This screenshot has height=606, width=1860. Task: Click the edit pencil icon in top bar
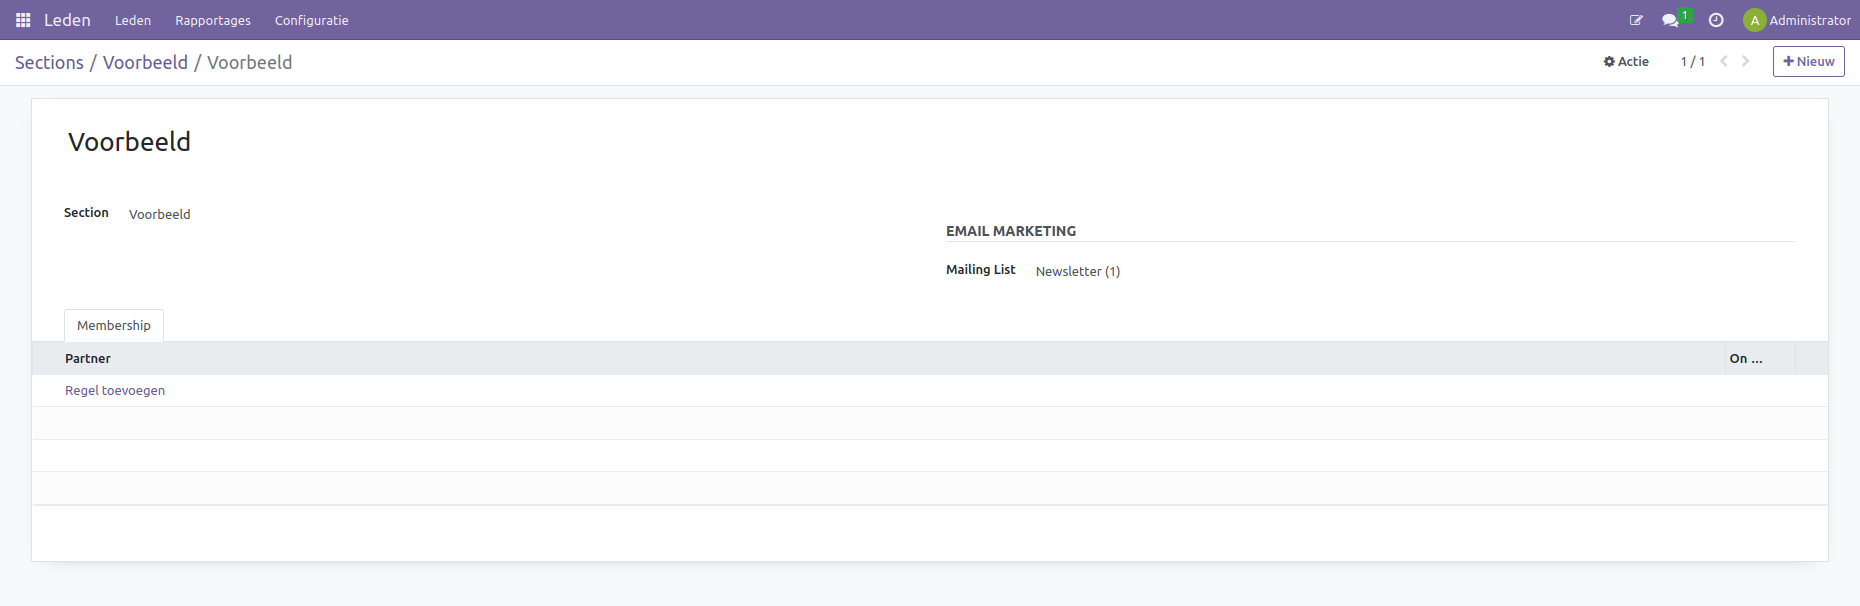[x=1636, y=20]
